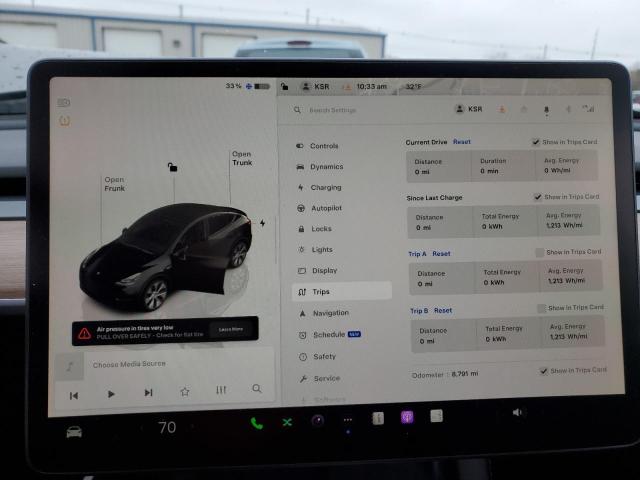Uncheck Since Last Charge Show in Trips Card

point(538,197)
